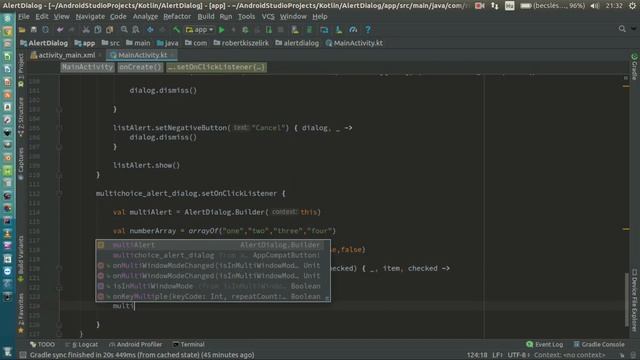640x360 pixels.
Task: Open the Window menu
Action: (293, 17)
